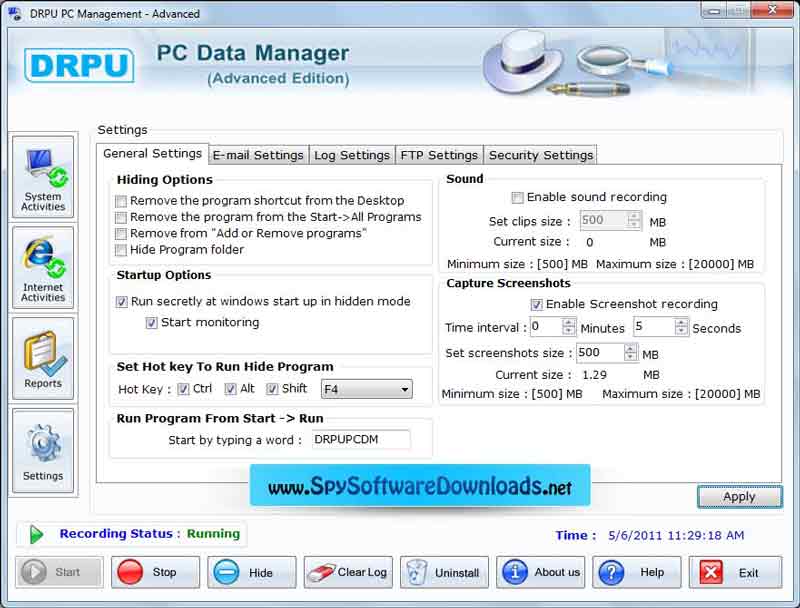The height and width of the screenshot is (608, 800).
Task: Open the F4 hot key dropdown
Action: point(367,390)
